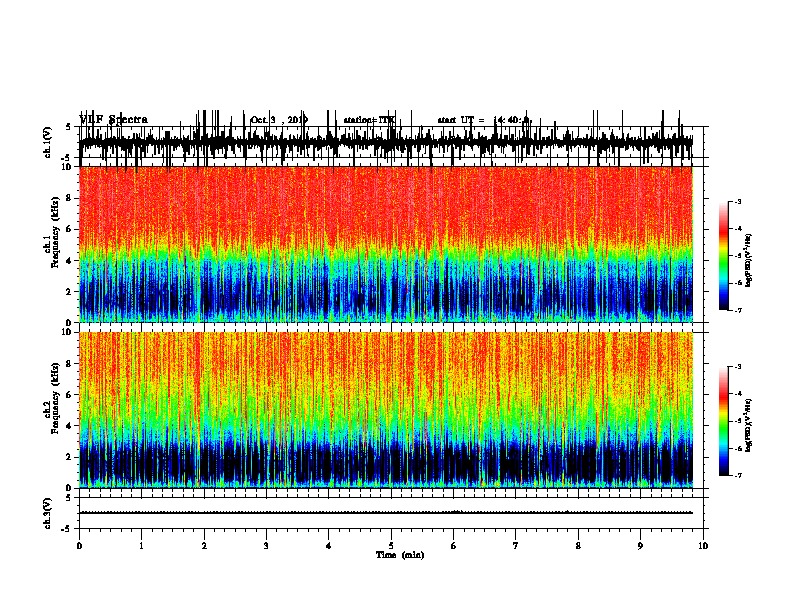
Task: Click the "4" tick on the time axis
Action: click(x=329, y=546)
